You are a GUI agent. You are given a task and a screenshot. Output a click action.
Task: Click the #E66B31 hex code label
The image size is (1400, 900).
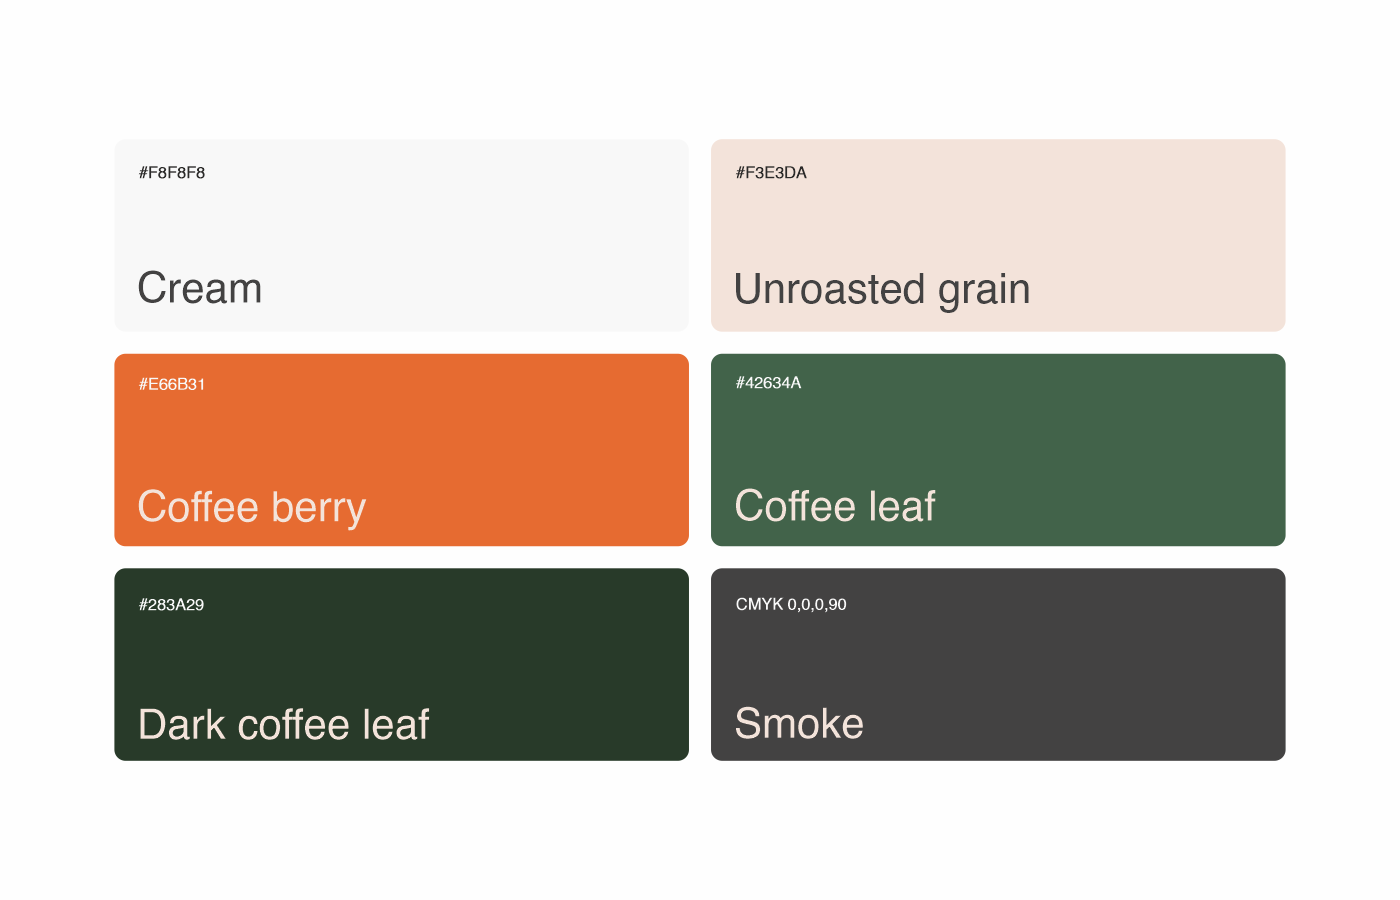172,384
